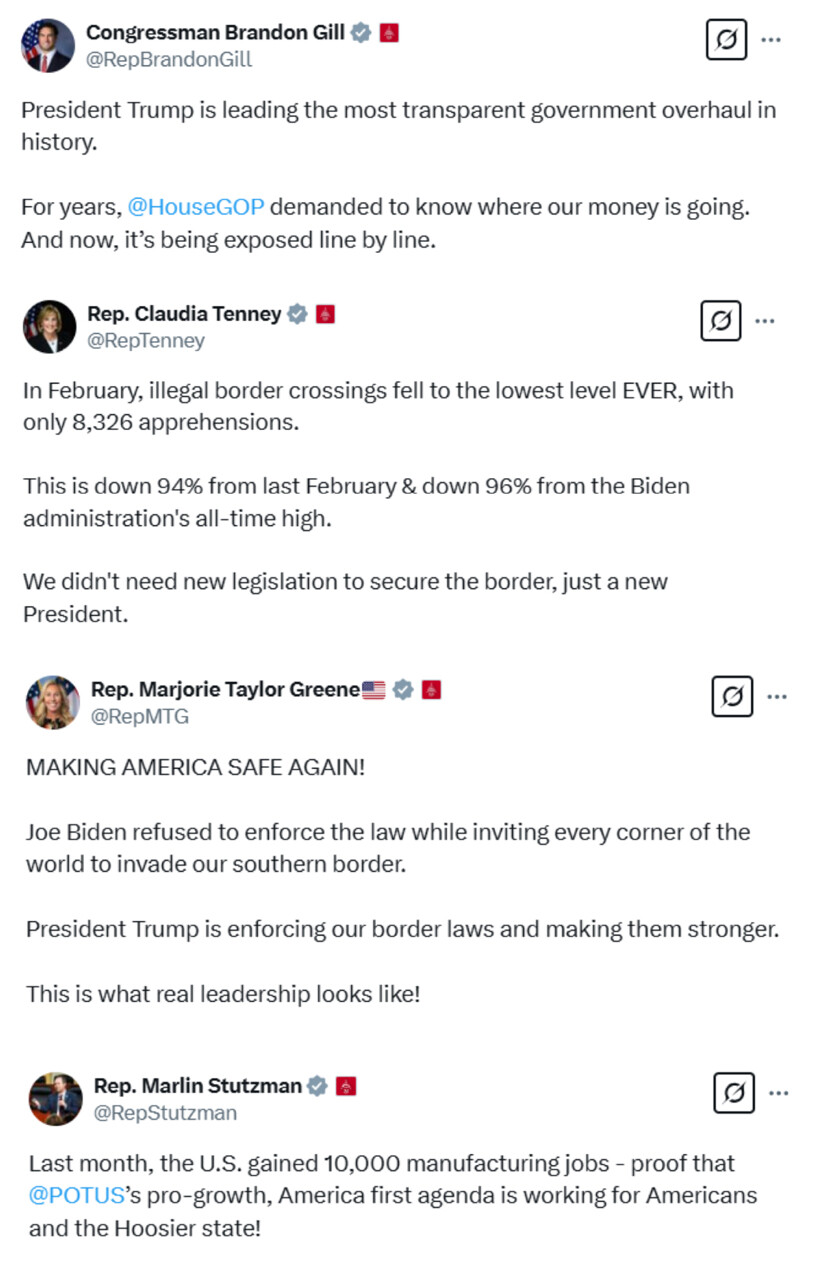Click red affiliation badge next to Rep. Marlin Stutzman

point(346,1086)
